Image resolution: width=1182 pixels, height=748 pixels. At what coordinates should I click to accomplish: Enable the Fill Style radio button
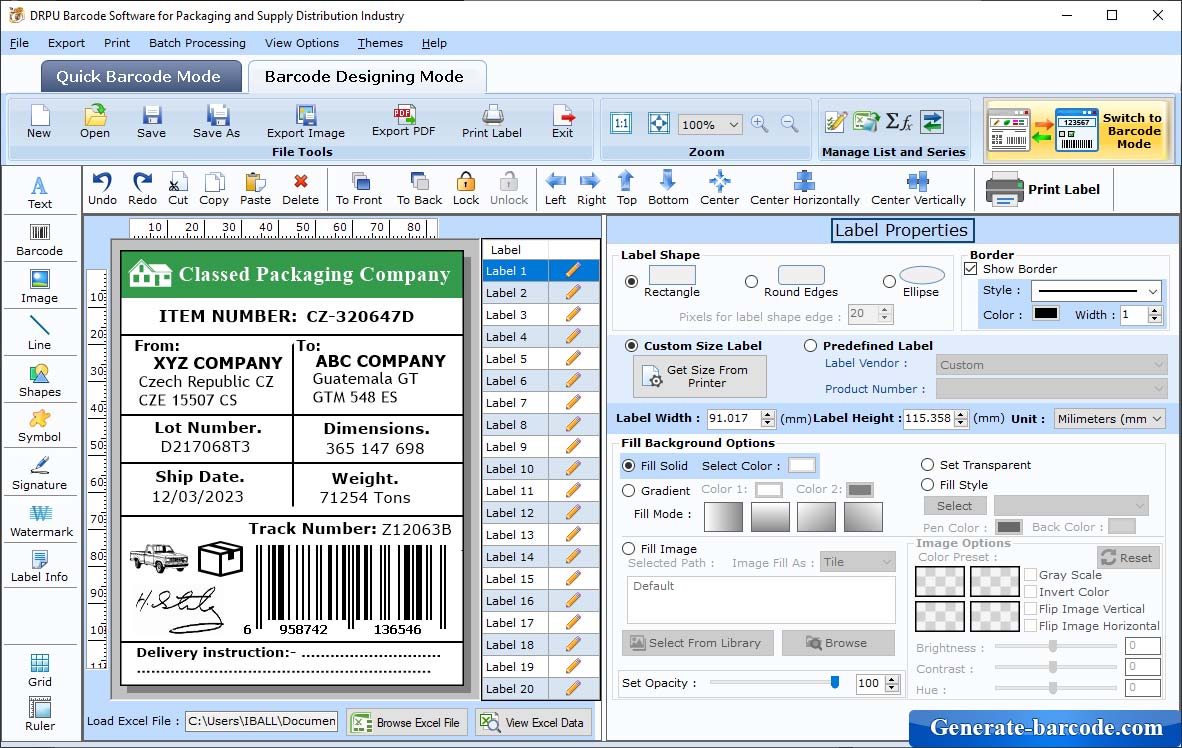pyautogui.click(x=927, y=485)
